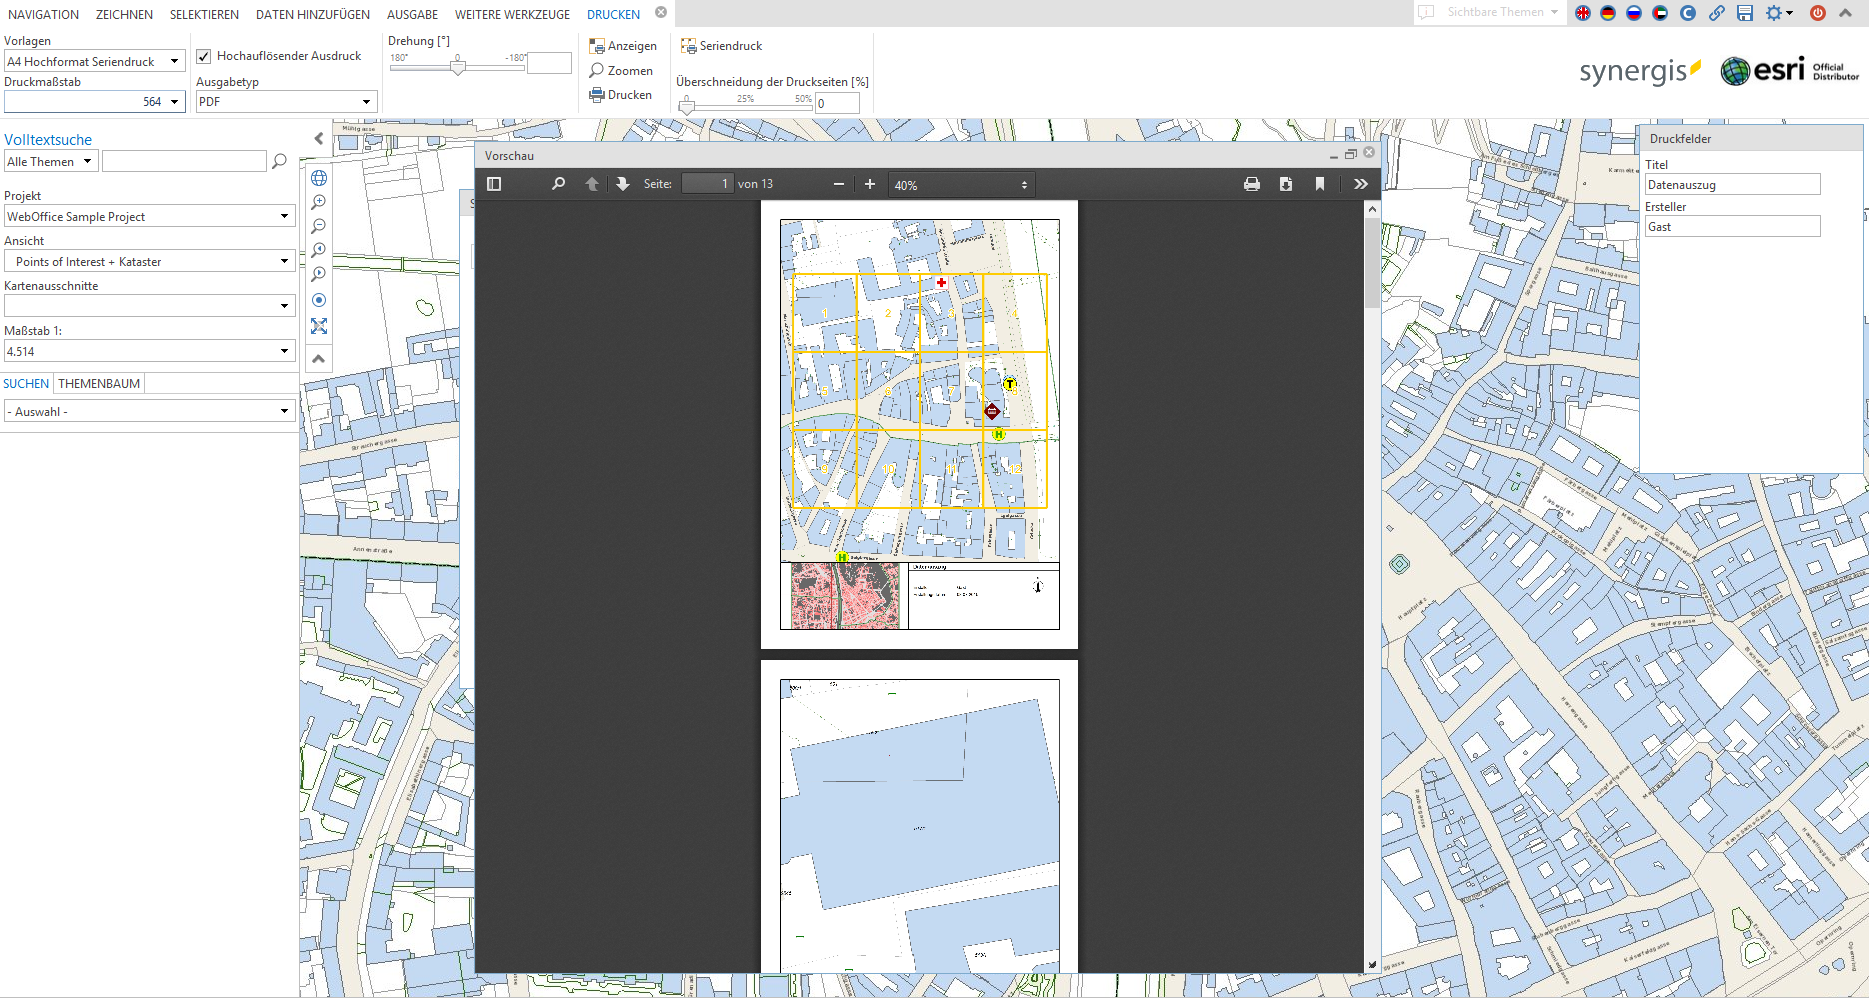1869x998 pixels.
Task: Toggle Hochauflösender Ausdruck checkbox
Action: tap(204, 57)
